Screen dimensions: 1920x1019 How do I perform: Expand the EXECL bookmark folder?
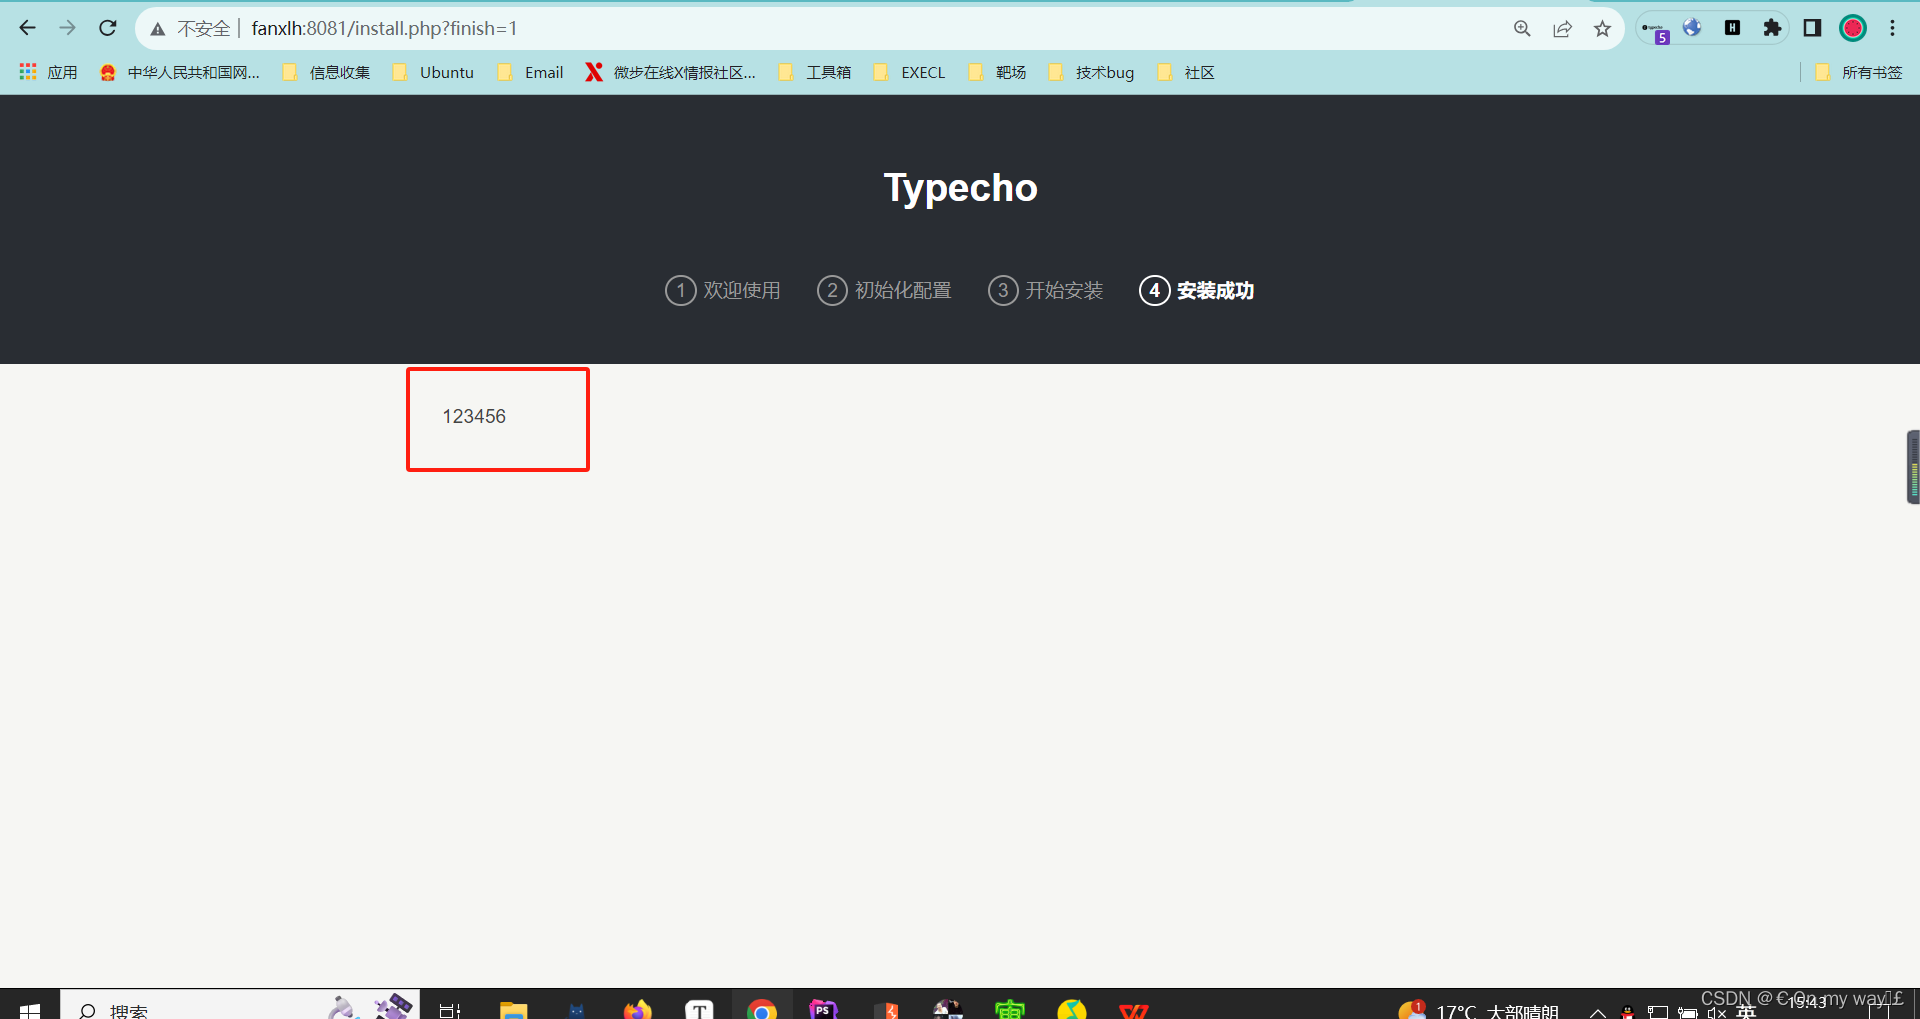click(x=909, y=72)
